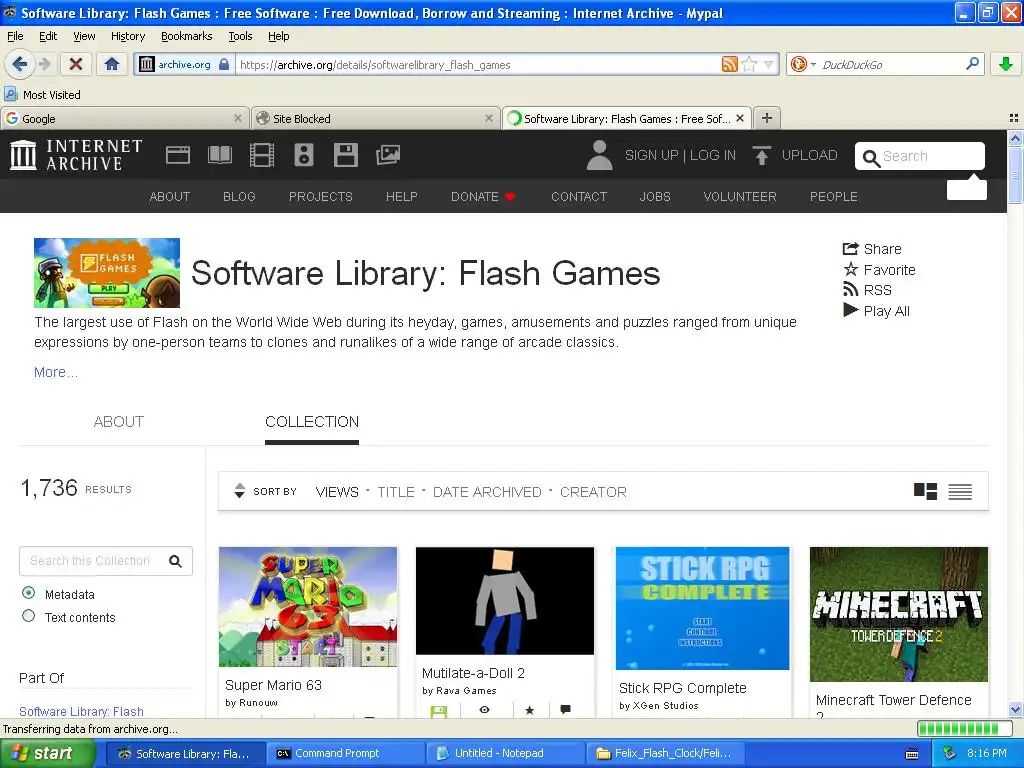The height and width of the screenshot is (768, 1024).
Task: Sort by TITLE
Action: pyautogui.click(x=396, y=492)
